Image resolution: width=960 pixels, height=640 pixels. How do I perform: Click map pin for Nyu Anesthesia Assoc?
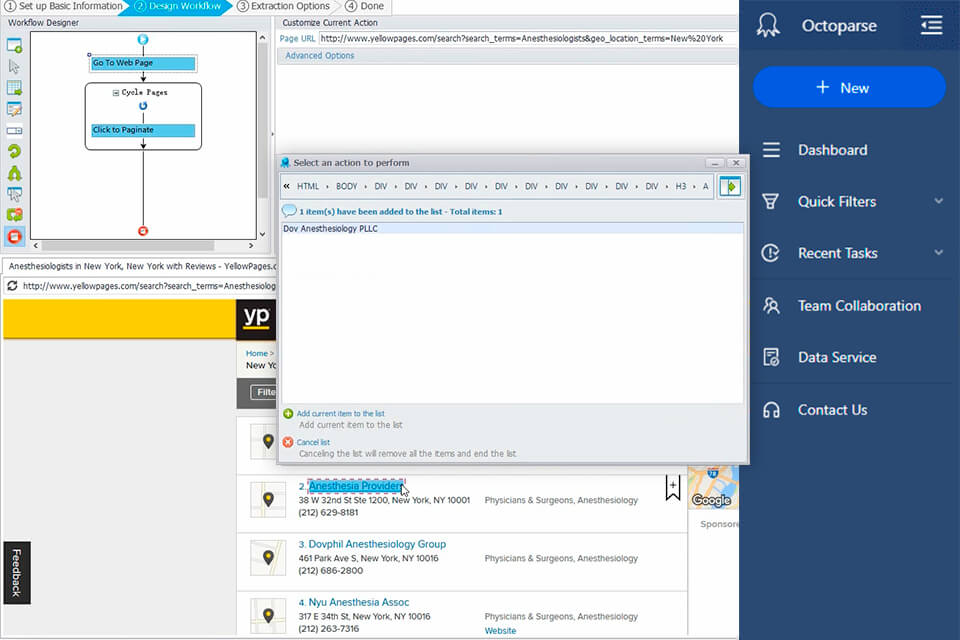coord(268,616)
